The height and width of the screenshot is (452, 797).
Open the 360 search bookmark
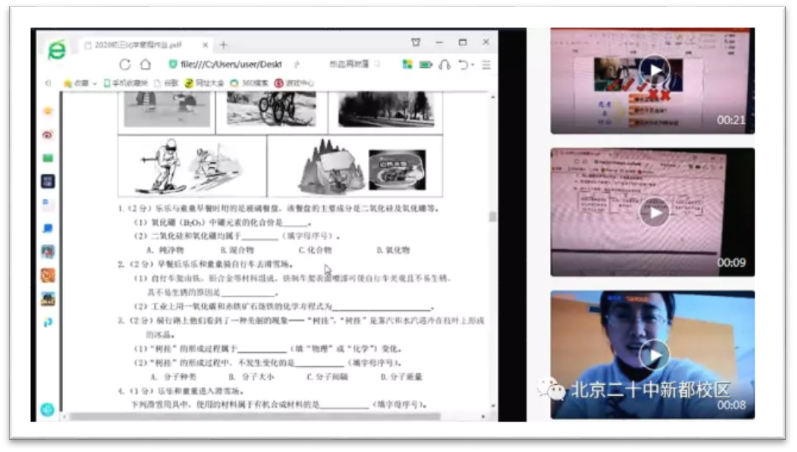click(249, 83)
